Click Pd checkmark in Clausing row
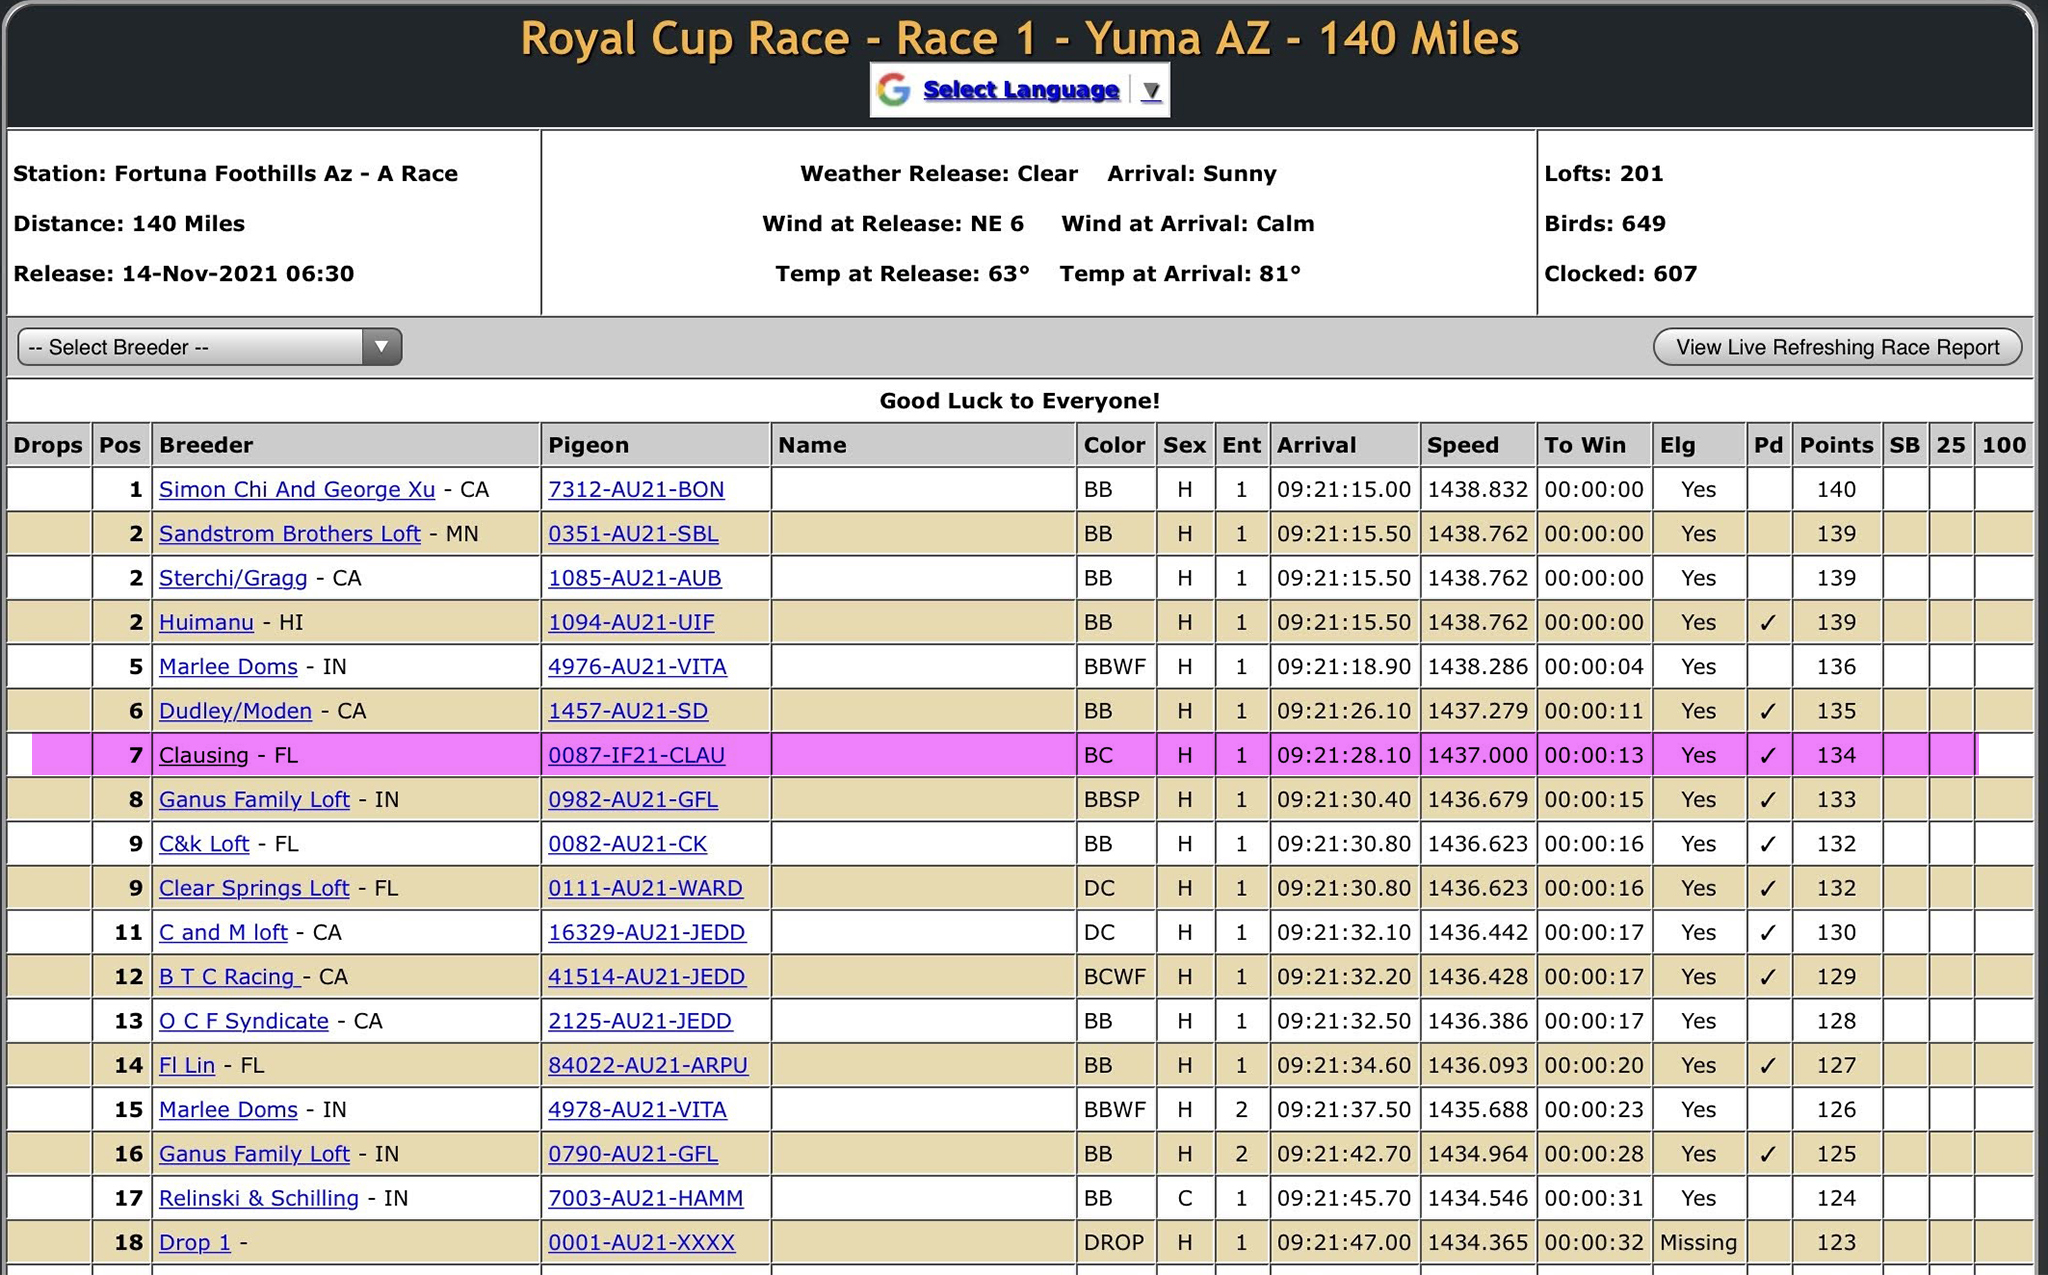Image resolution: width=2048 pixels, height=1275 pixels. (x=1767, y=756)
